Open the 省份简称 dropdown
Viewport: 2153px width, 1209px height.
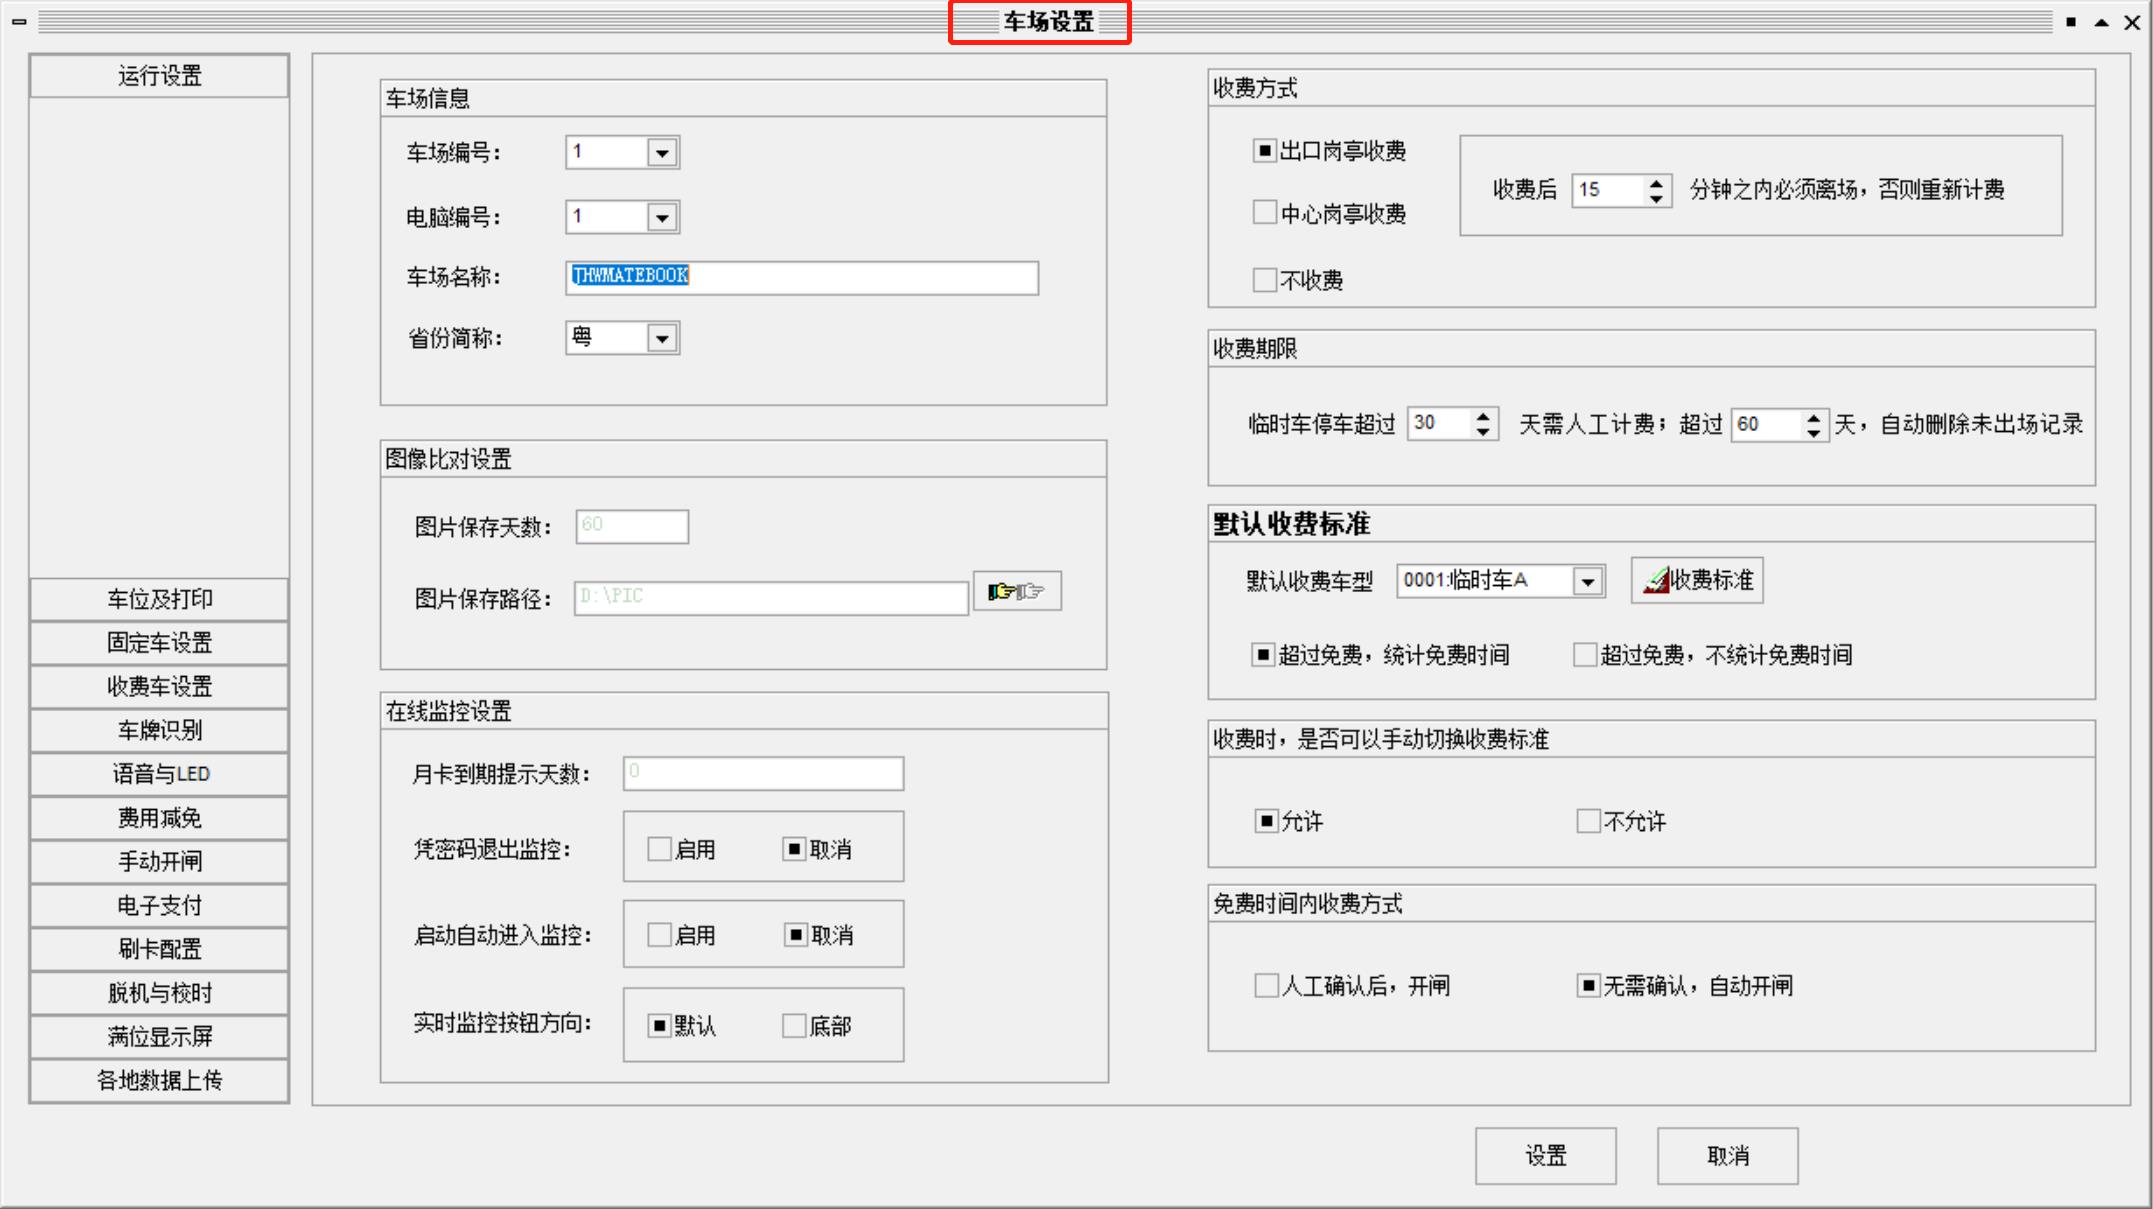[x=665, y=338]
